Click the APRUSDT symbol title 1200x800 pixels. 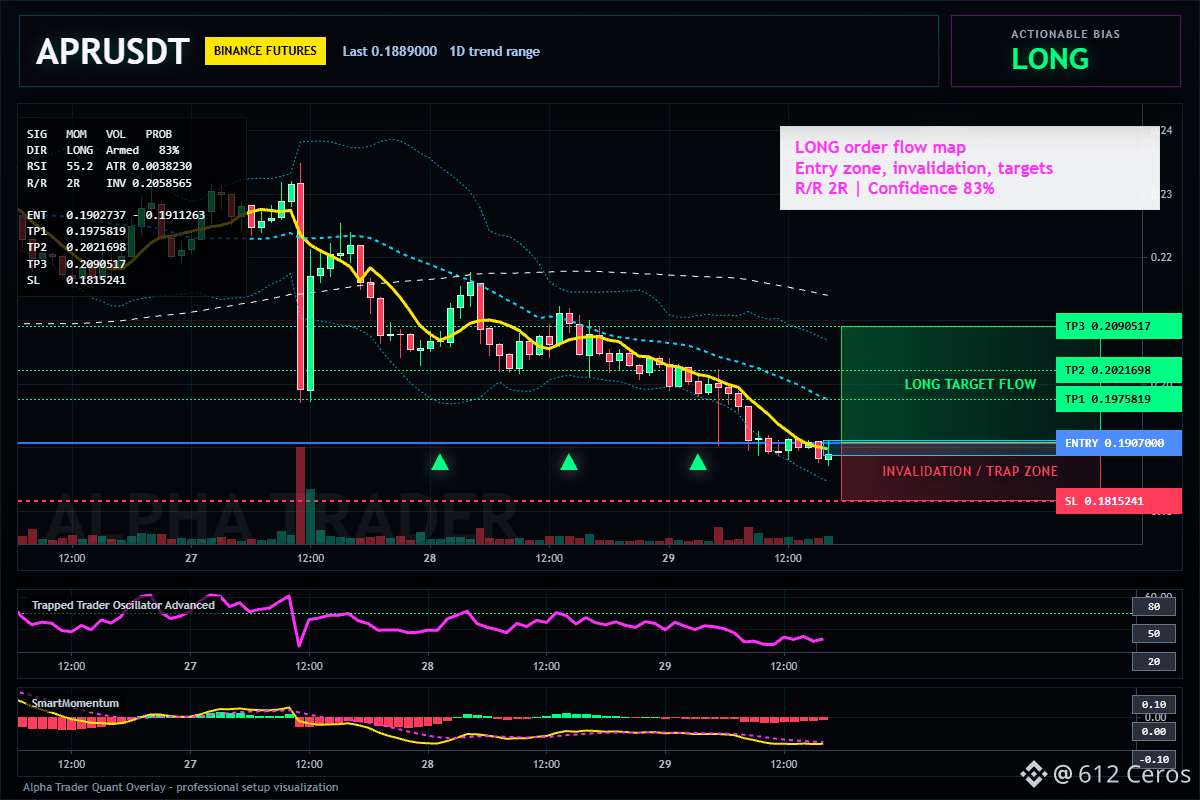coord(112,51)
